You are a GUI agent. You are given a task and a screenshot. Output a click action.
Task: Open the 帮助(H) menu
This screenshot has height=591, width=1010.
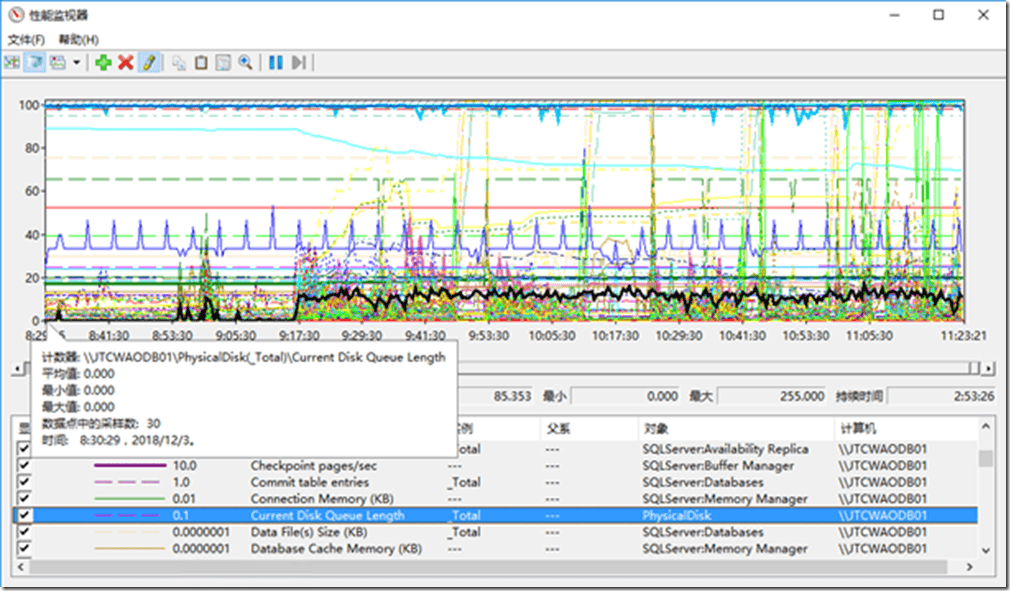pos(78,39)
